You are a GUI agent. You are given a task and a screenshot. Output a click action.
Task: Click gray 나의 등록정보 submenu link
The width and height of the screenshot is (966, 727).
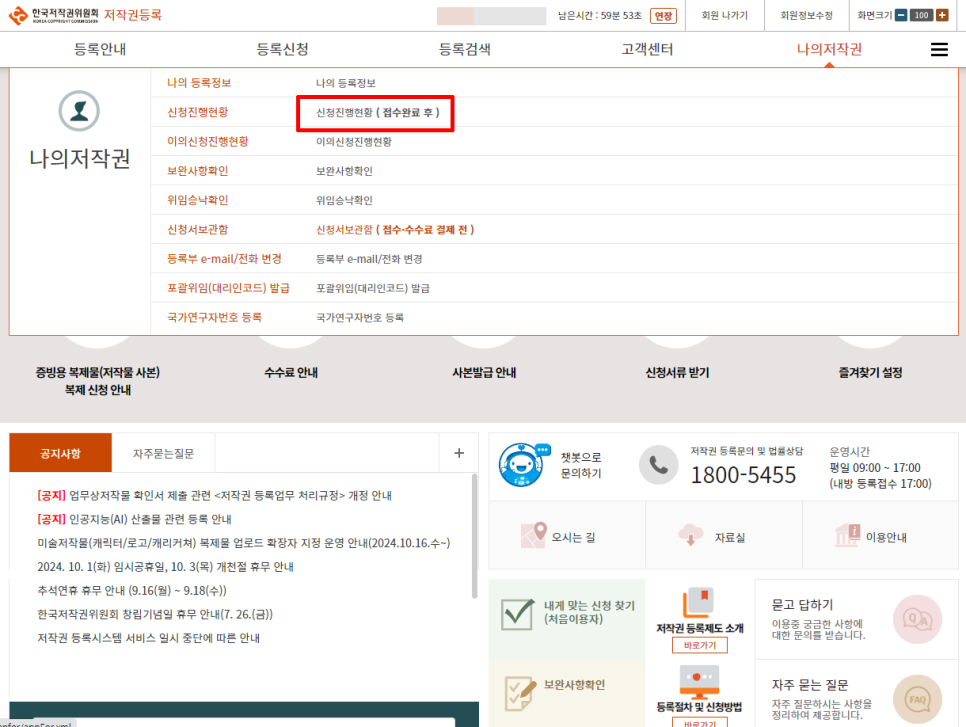pyautogui.click(x=346, y=83)
